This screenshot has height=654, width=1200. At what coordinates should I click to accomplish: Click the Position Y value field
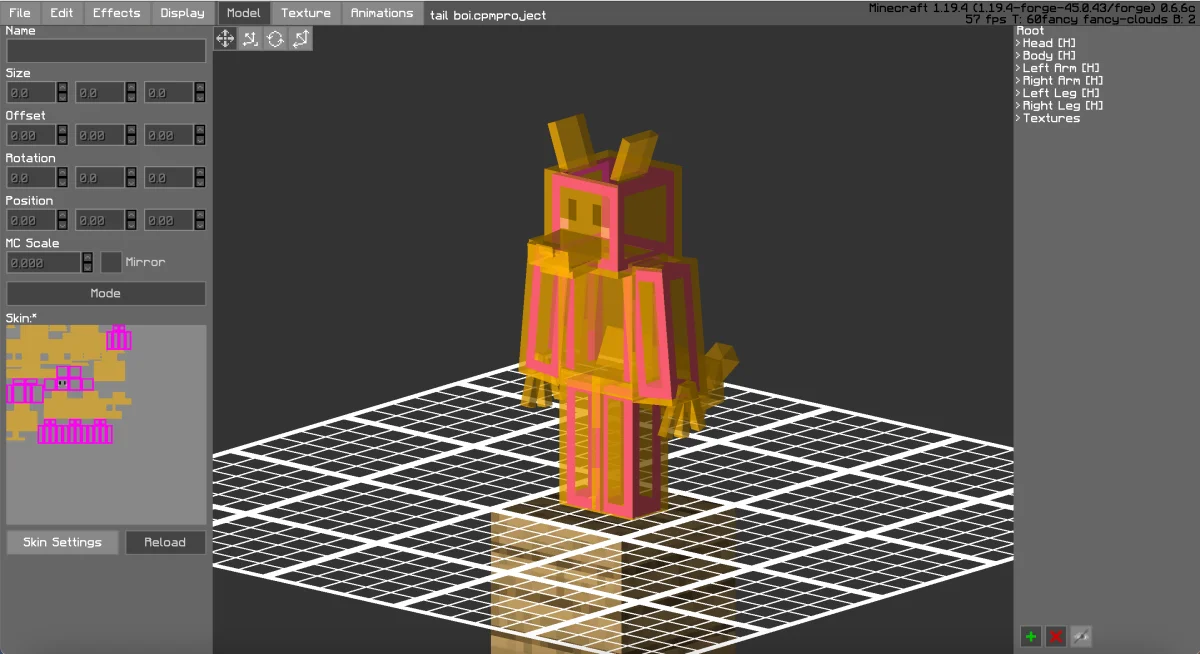(100, 220)
